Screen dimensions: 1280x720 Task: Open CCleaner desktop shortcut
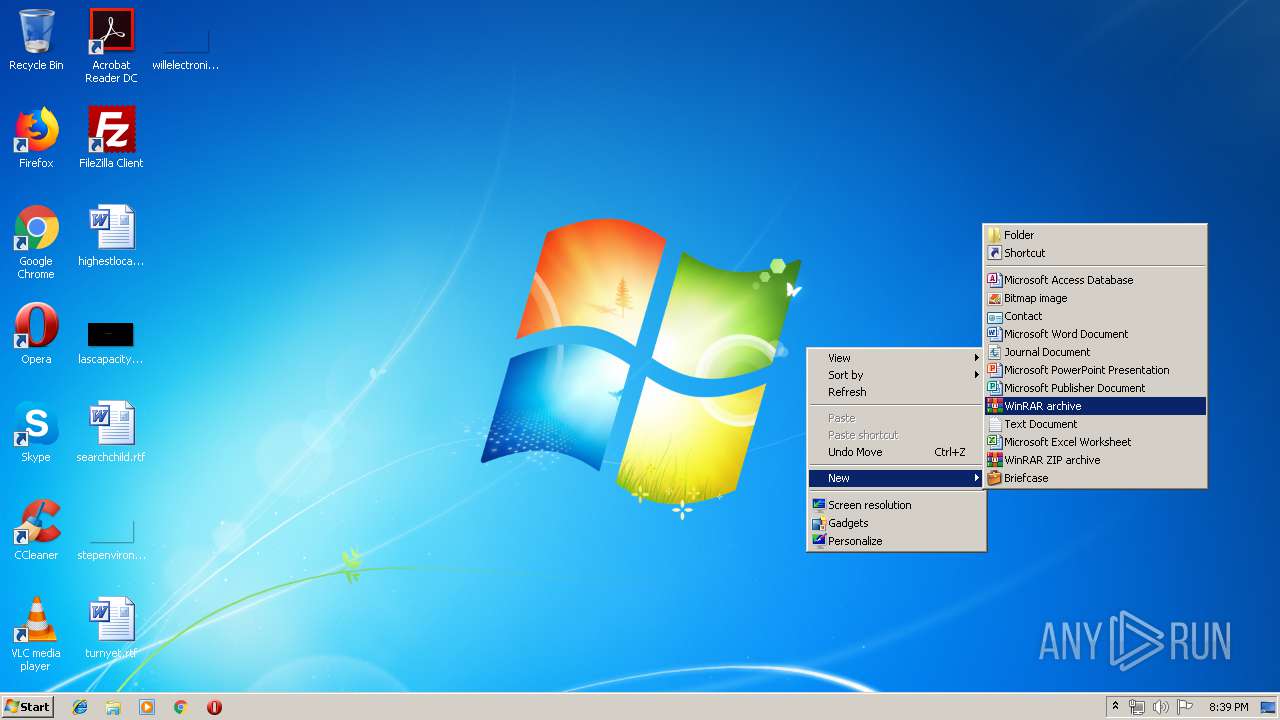pos(36,530)
